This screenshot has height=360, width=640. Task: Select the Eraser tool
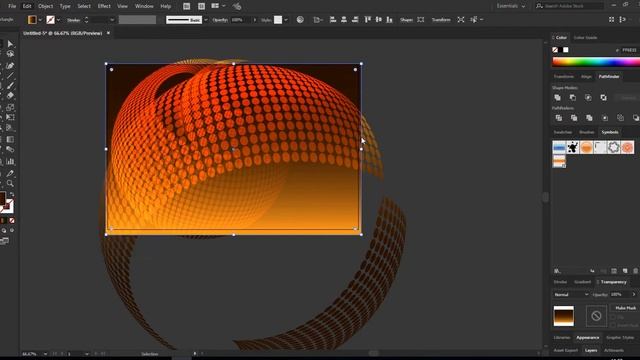(x=10, y=96)
